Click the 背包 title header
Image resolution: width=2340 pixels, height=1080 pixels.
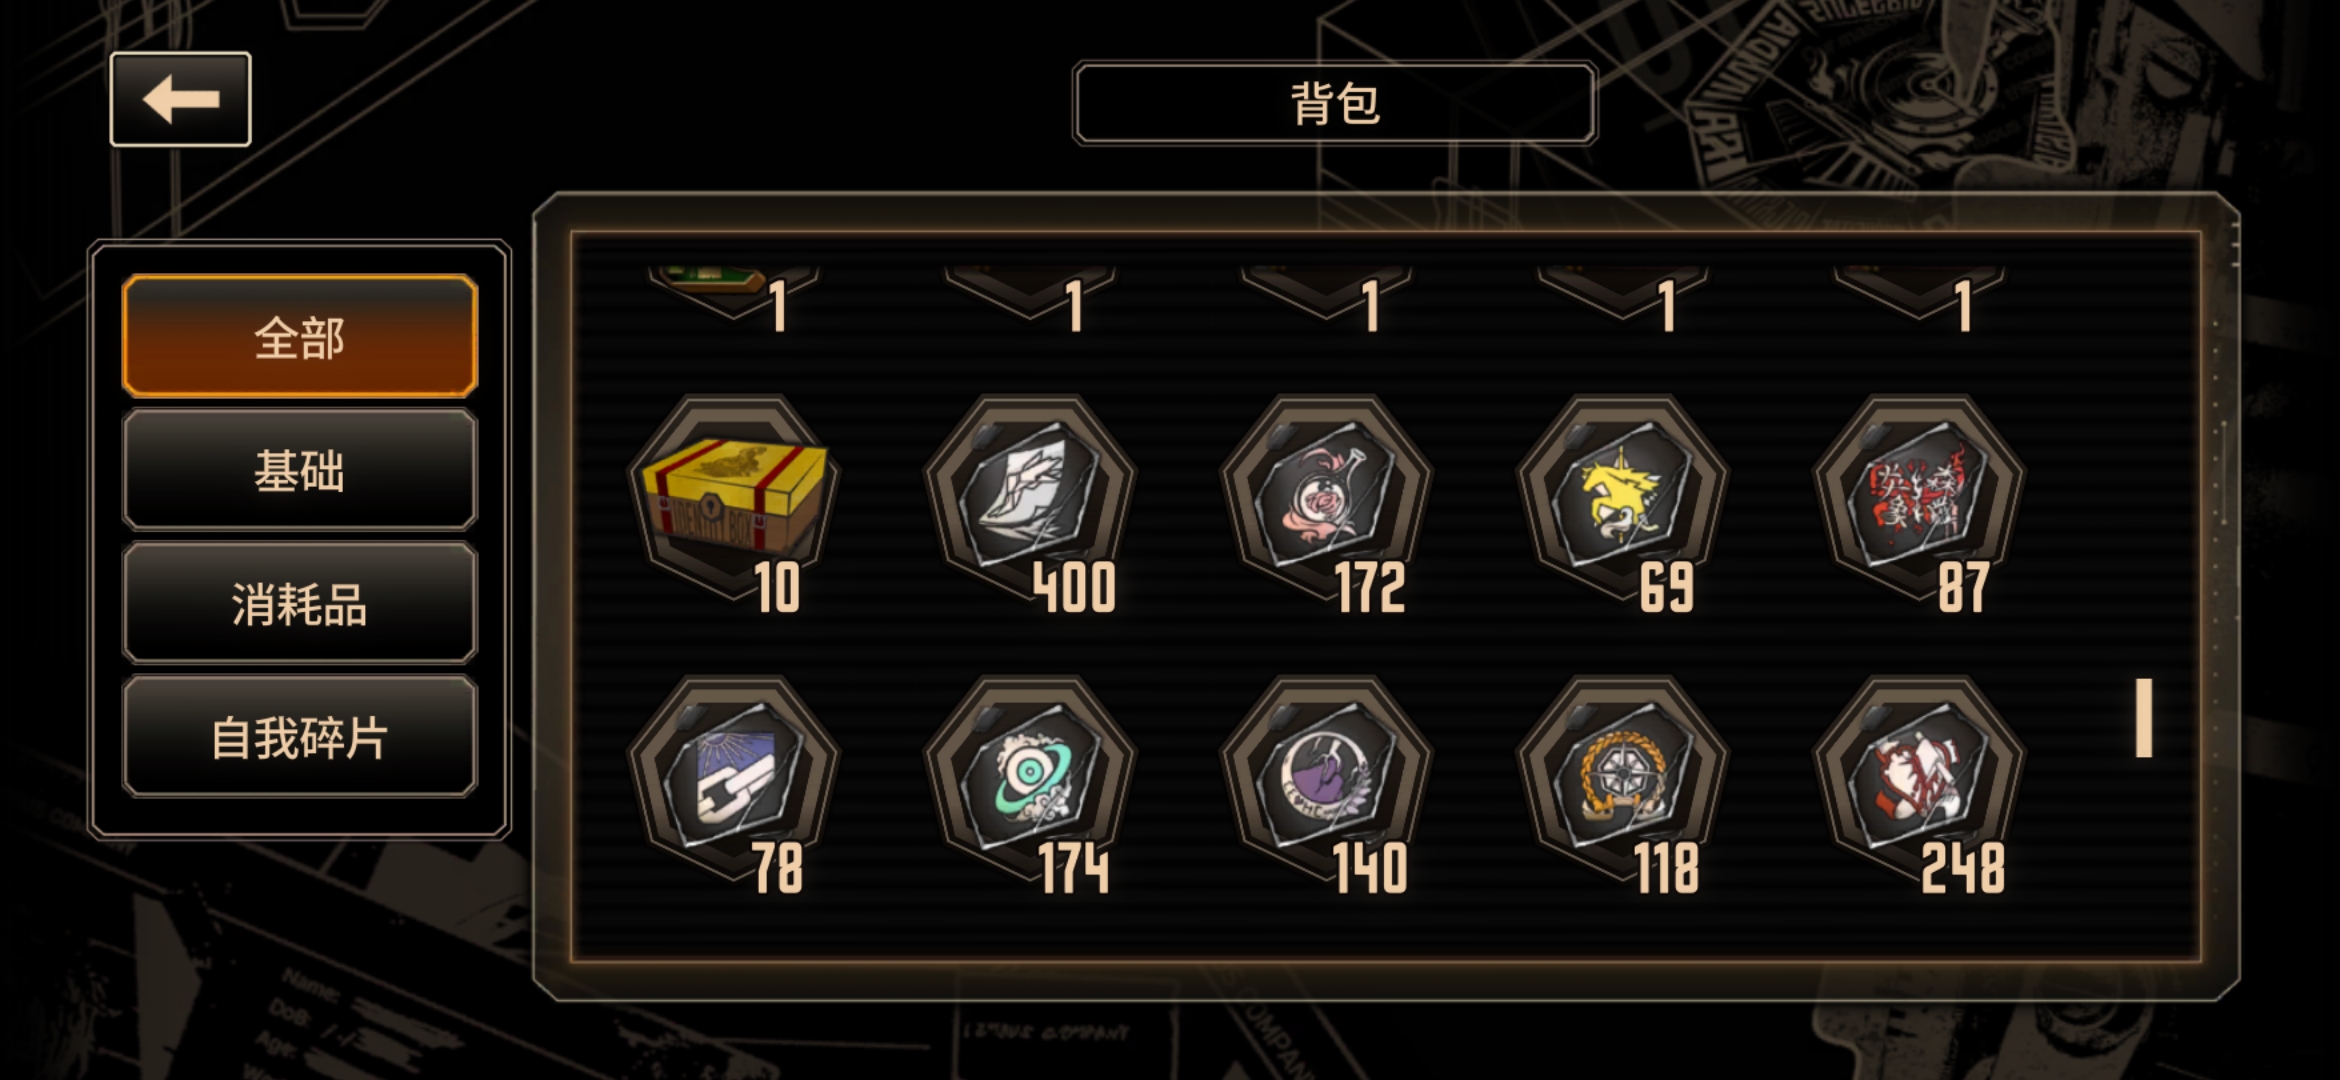(1335, 103)
